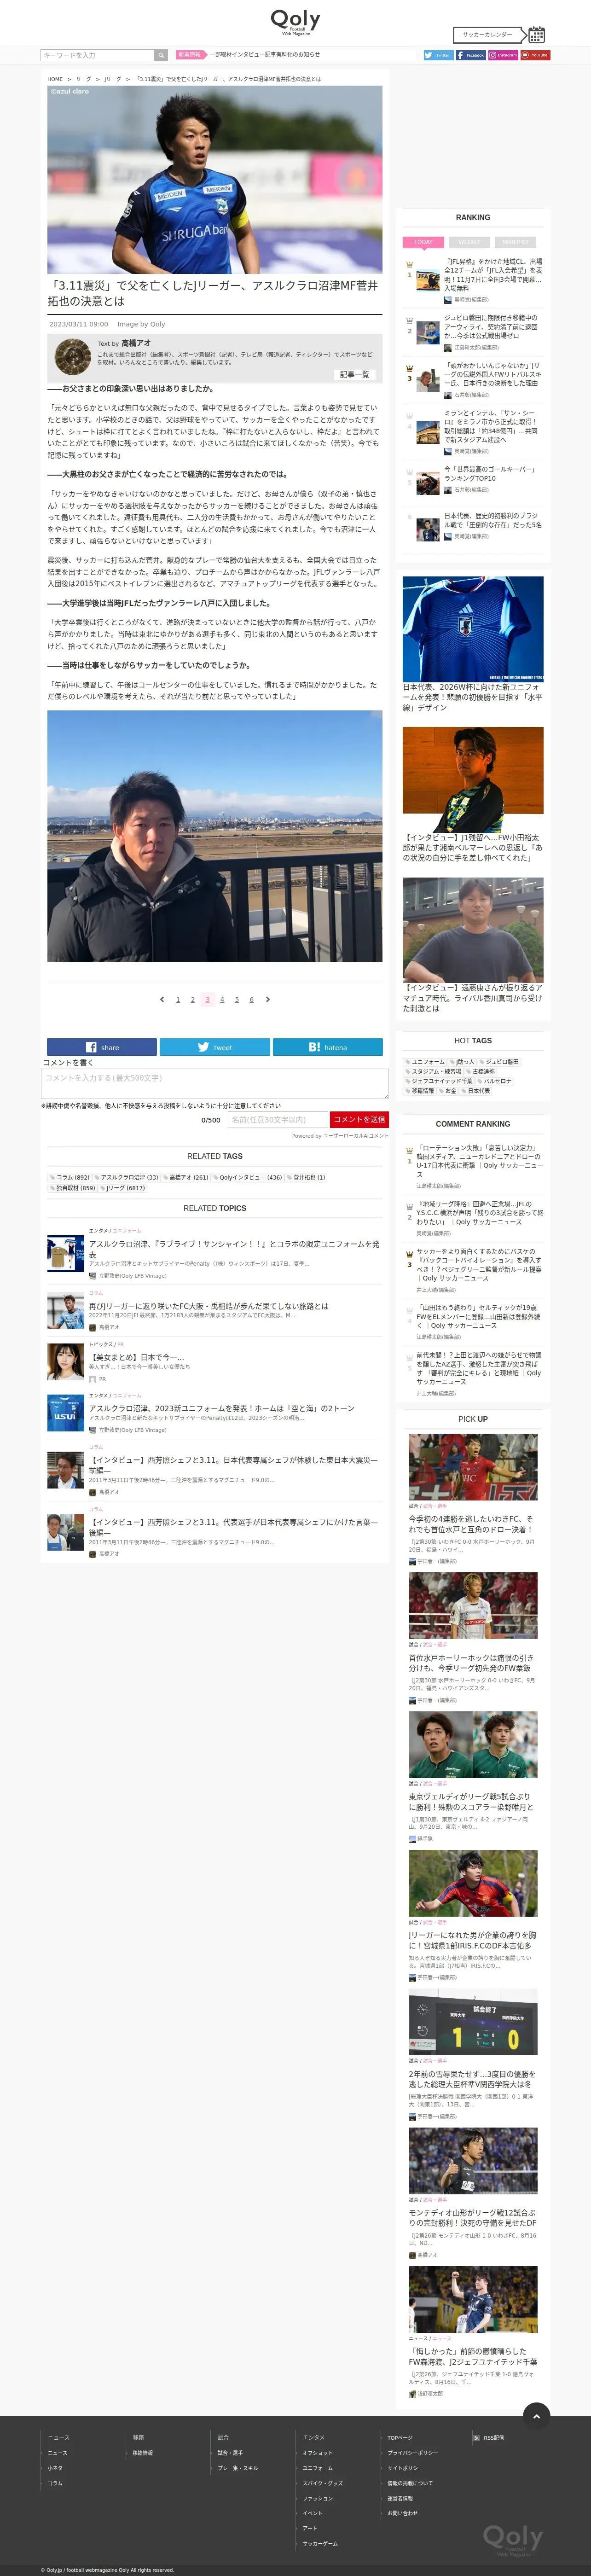Click the Qoly logo at top

coord(295,21)
